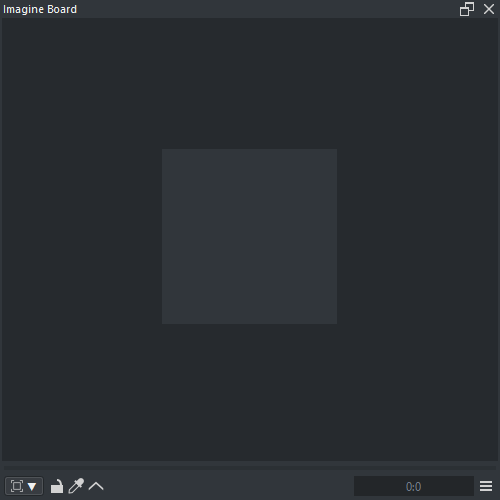Undock the Imagine Board panel
Viewport: 500px width, 500px height.
467,9
